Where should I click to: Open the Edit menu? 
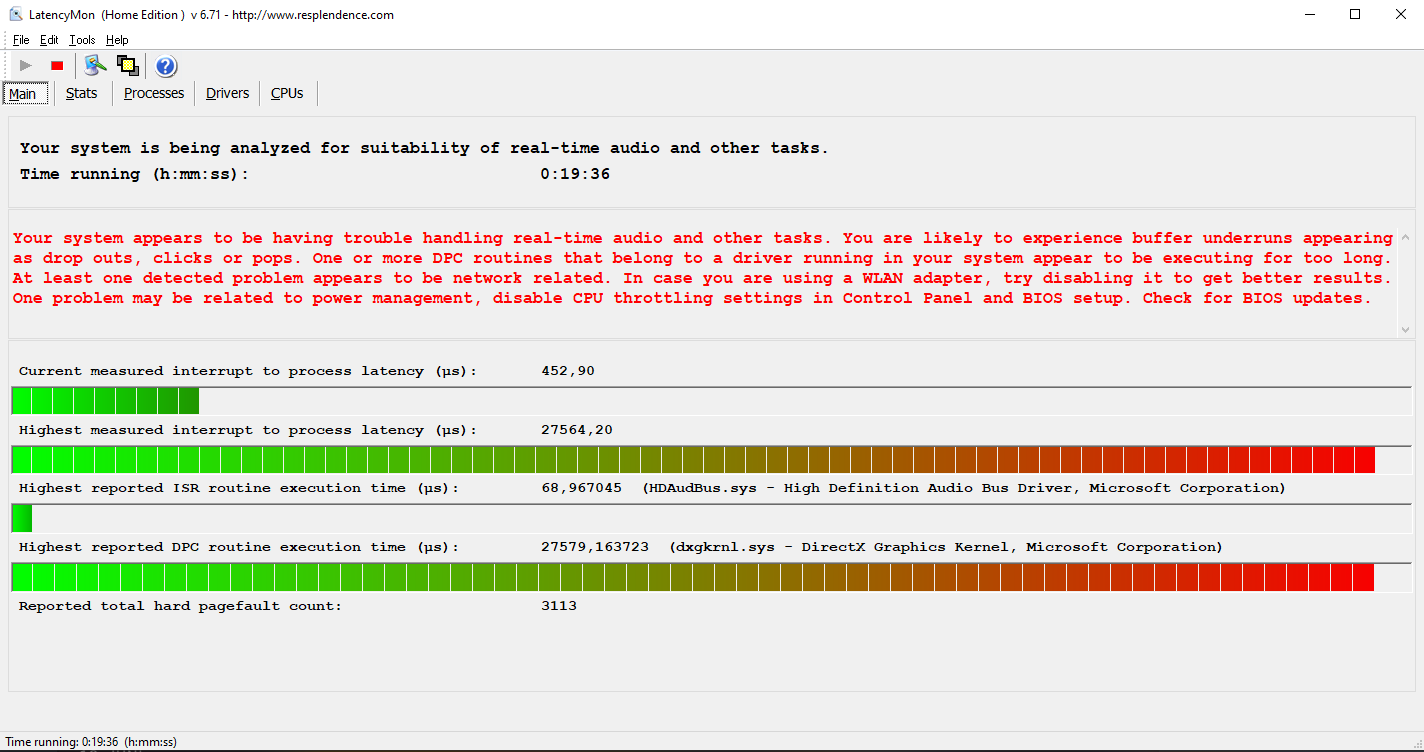[x=49, y=40]
